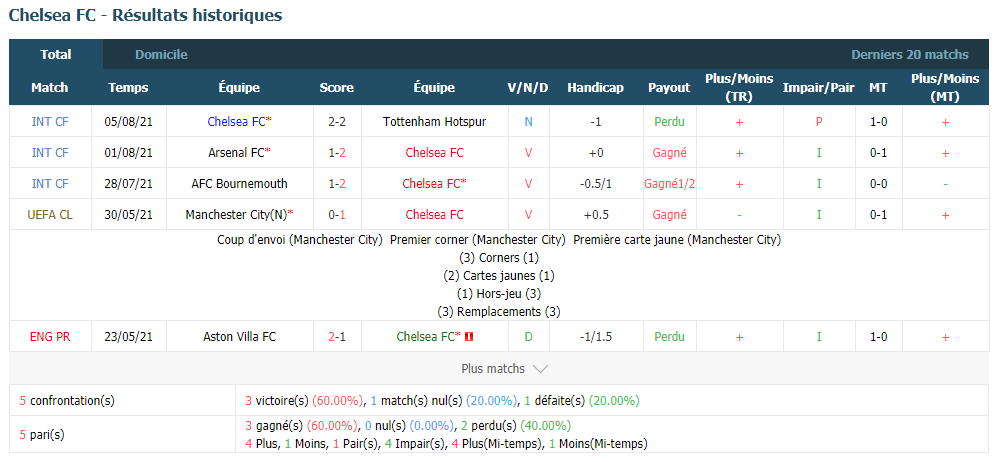This screenshot has width=999, height=462.
Task: Switch to the Domicile tab
Action: click(x=161, y=55)
